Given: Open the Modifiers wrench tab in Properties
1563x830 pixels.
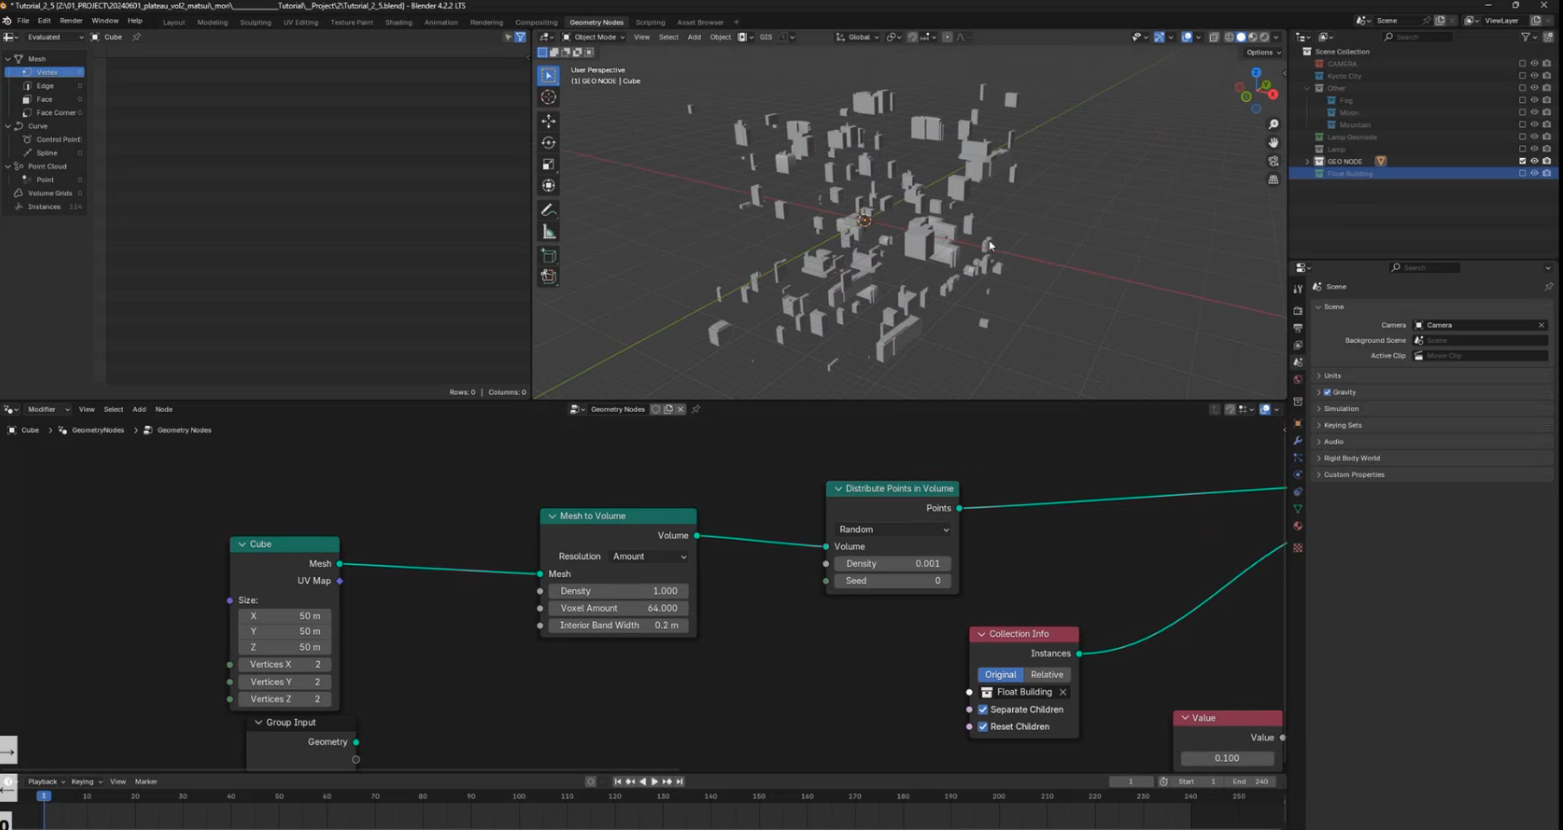Looking at the screenshot, I should pos(1298,441).
